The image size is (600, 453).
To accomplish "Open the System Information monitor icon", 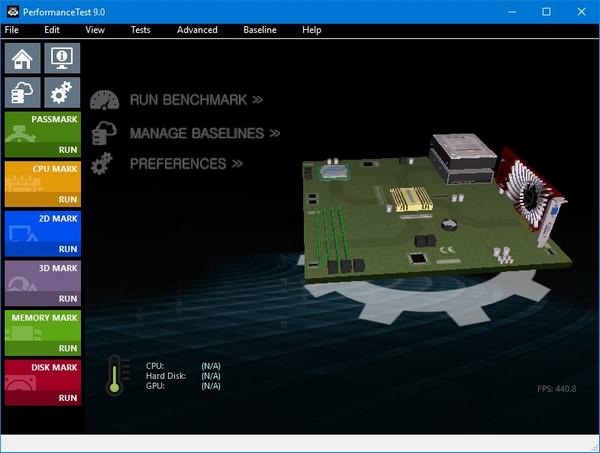I will pyautogui.click(x=62, y=58).
